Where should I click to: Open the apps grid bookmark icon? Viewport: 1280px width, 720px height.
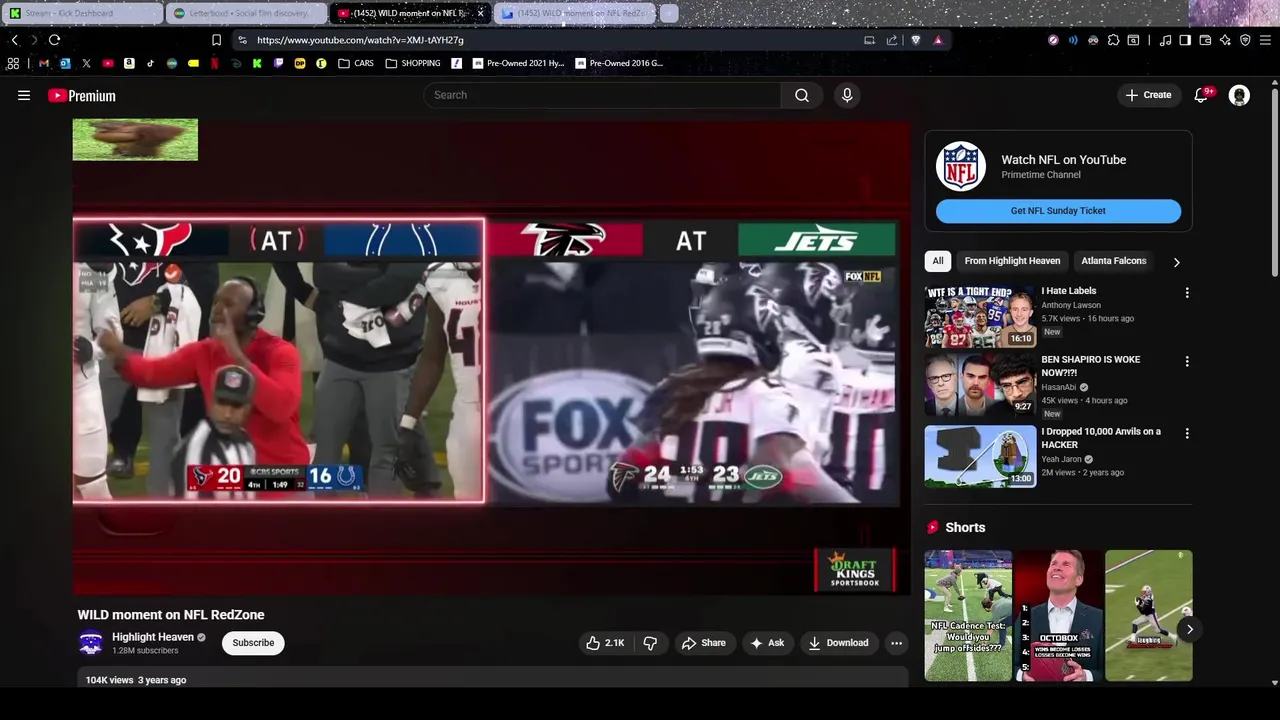coord(13,63)
